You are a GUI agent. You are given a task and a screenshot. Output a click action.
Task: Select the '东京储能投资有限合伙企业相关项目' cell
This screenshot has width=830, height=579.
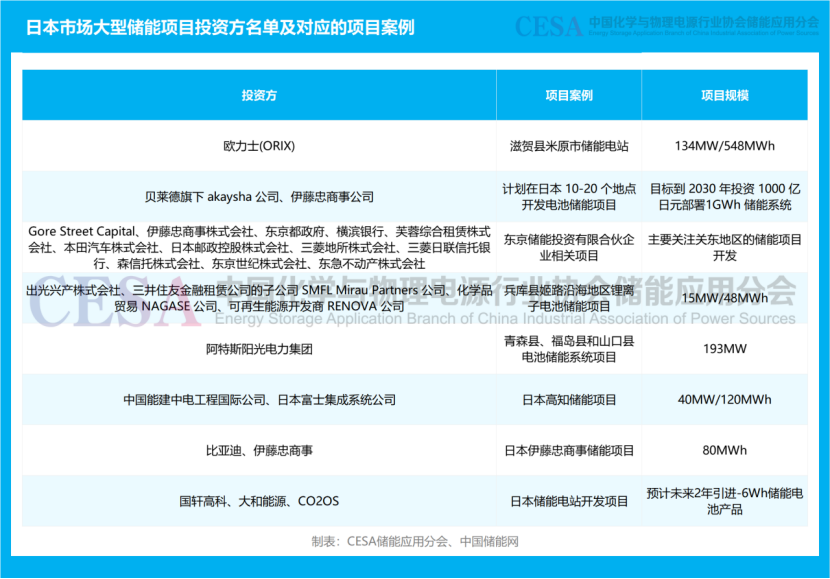[x=569, y=247]
